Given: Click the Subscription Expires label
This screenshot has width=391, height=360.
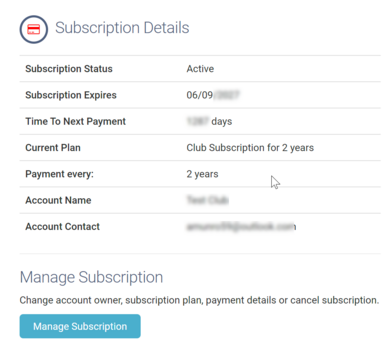Looking at the screenshot, I should pos(71,95).
